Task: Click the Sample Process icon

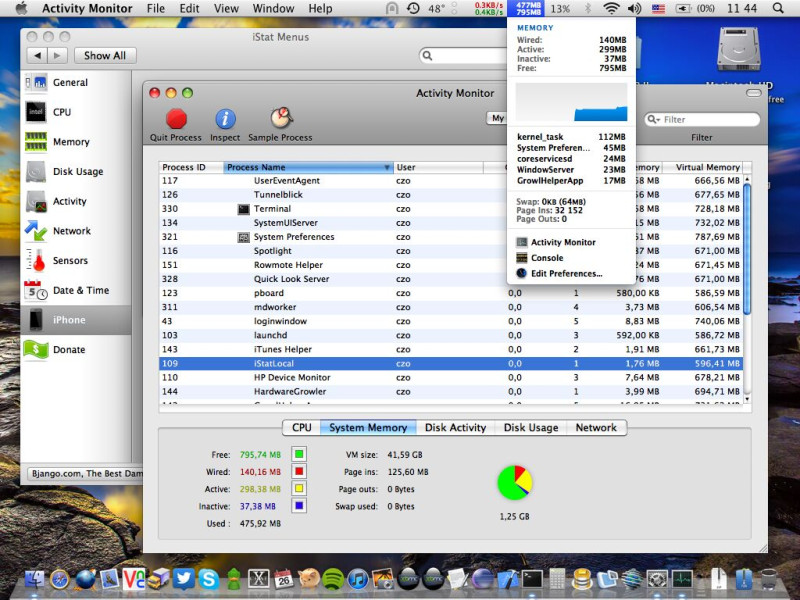Action: 281,118
